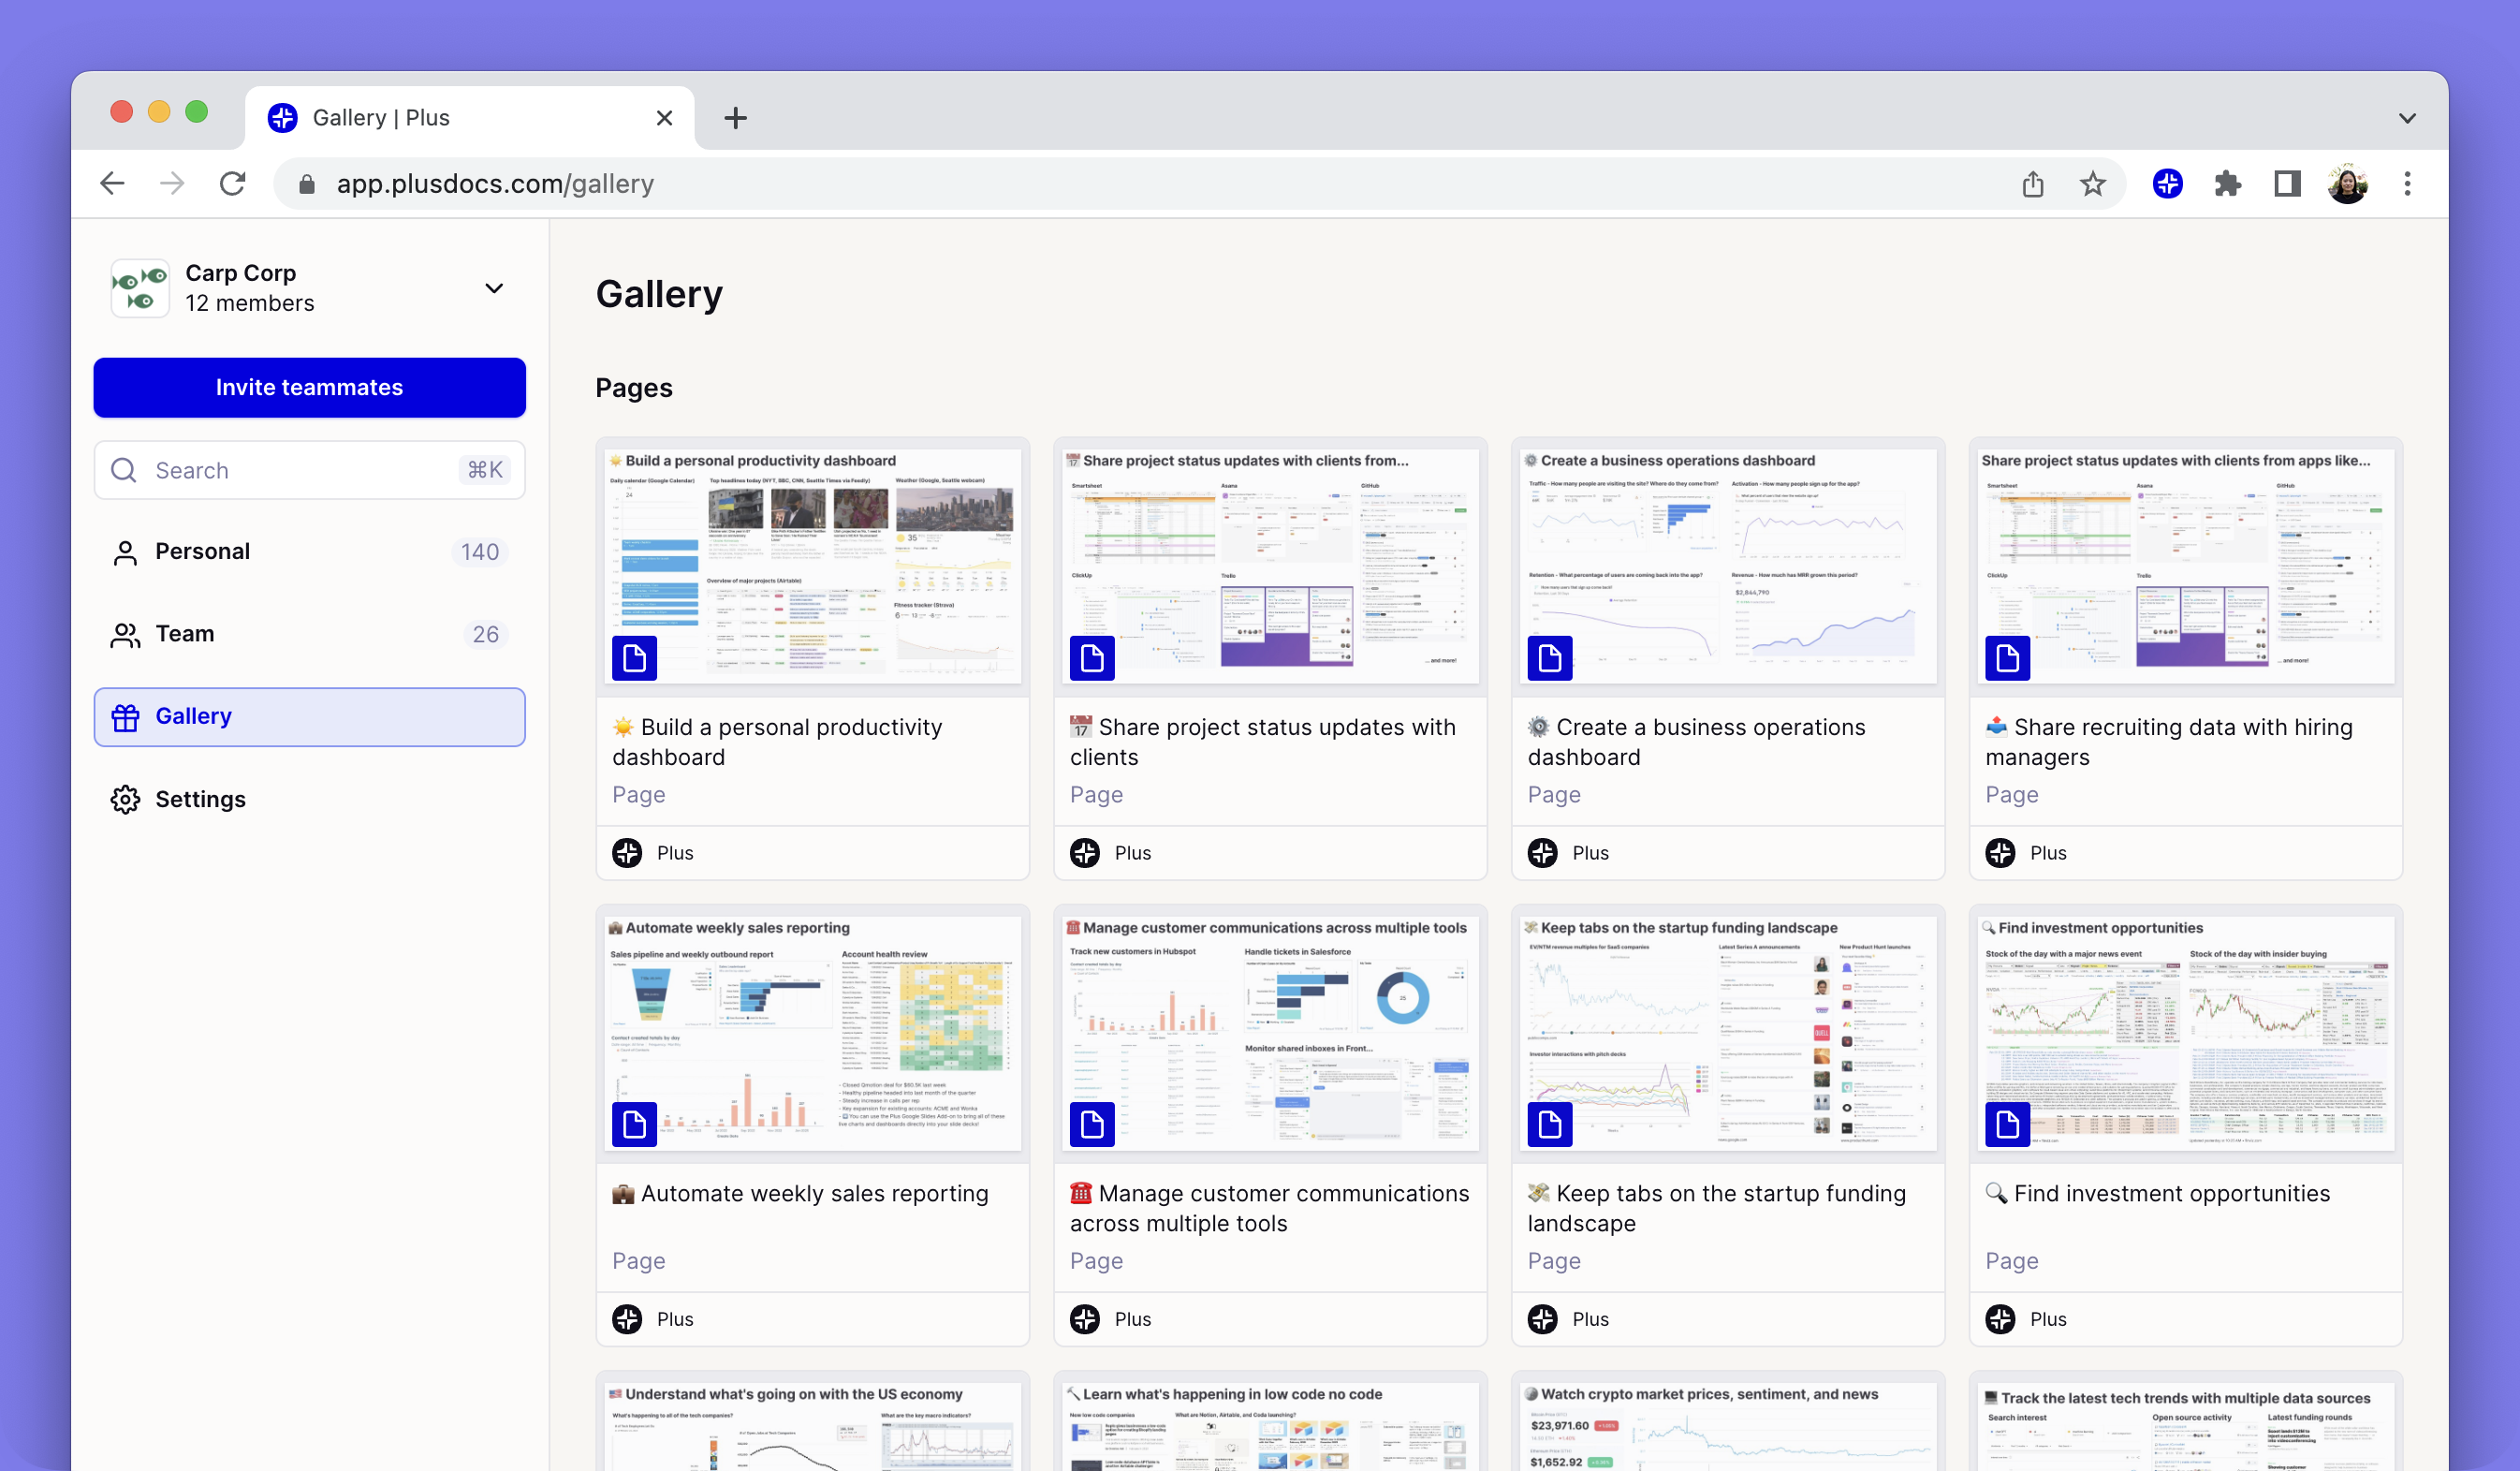Click page icon on startup funding card
The width and height of the screenshot is (2520, 1471).
(1550, 1125)
